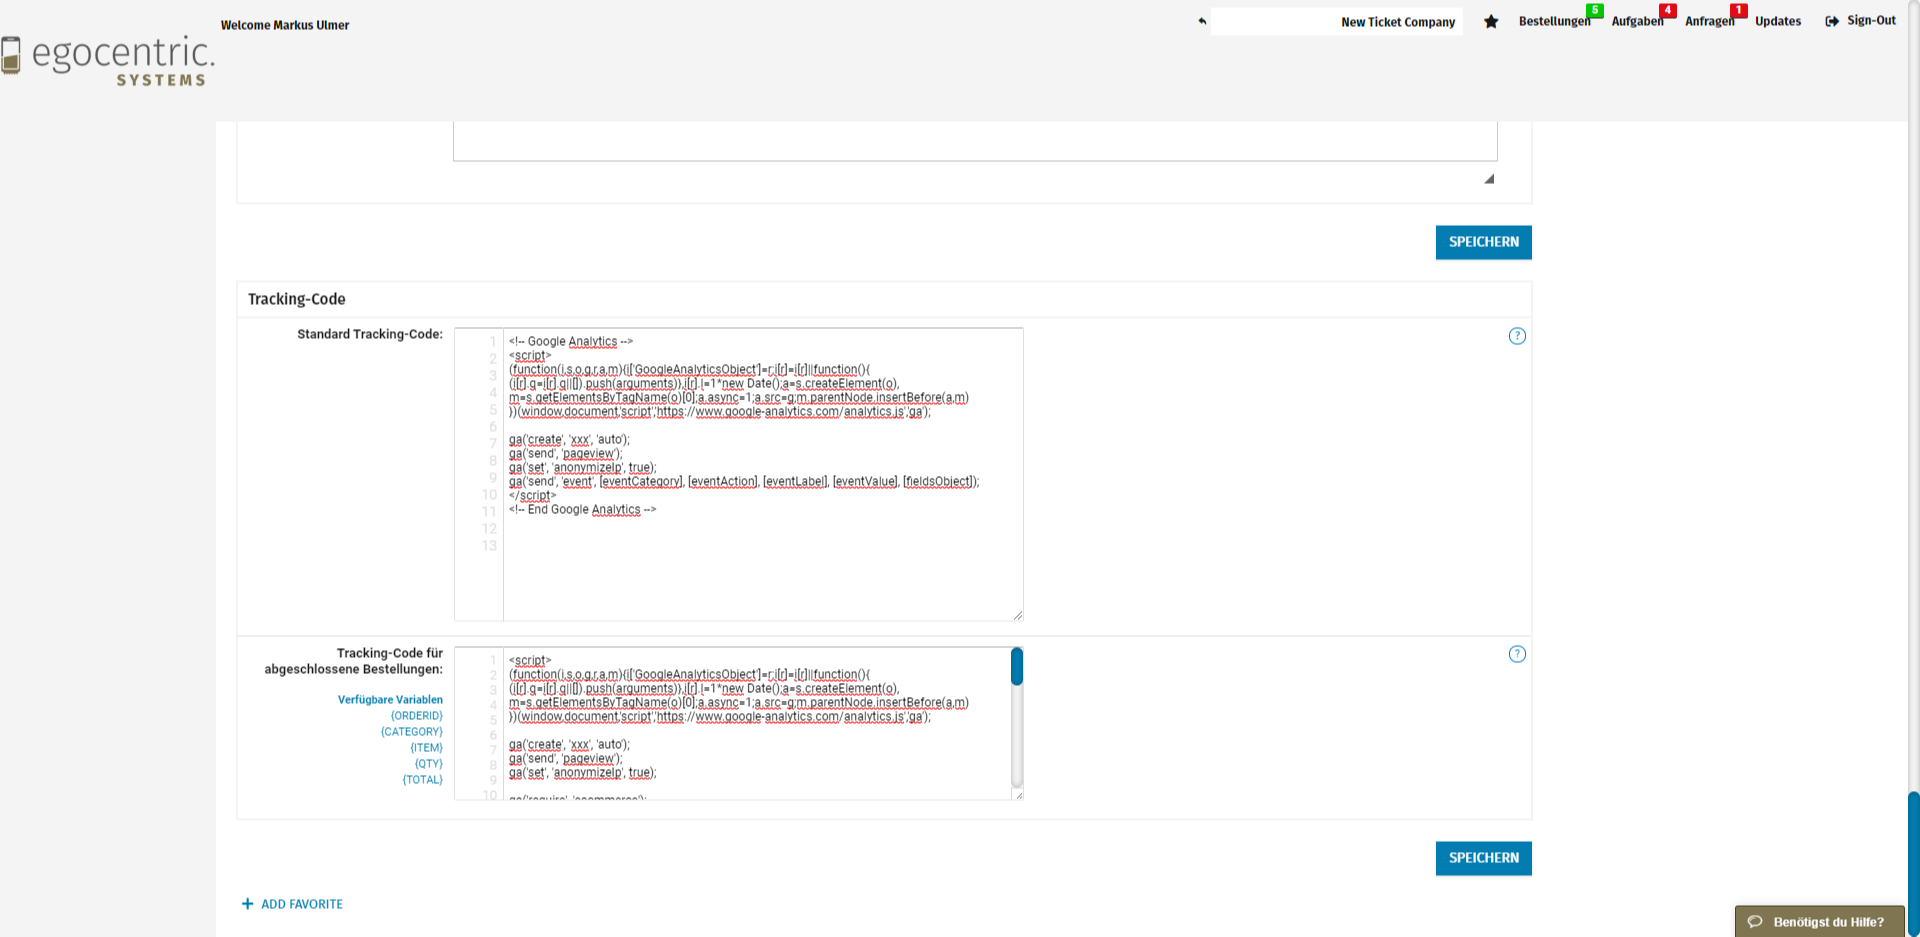The height and width of the screenshot is (937, 1920).
Task: Click the ga('send', 'event' ...) code line
Action: tap(744, 481)
